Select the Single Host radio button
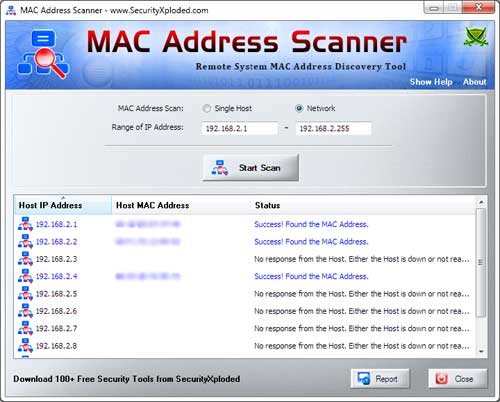 (207, 108)
